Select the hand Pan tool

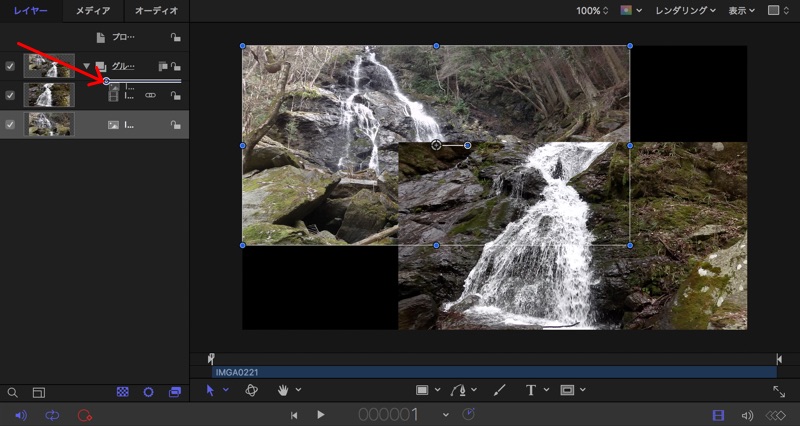pyautogui.click(x=284, y=390)
